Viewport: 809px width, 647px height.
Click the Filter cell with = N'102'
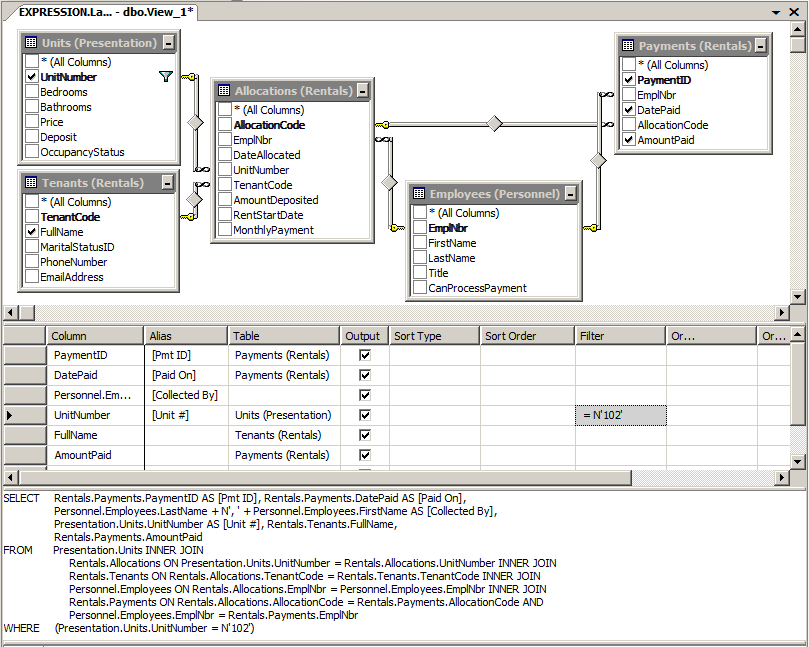621,415
